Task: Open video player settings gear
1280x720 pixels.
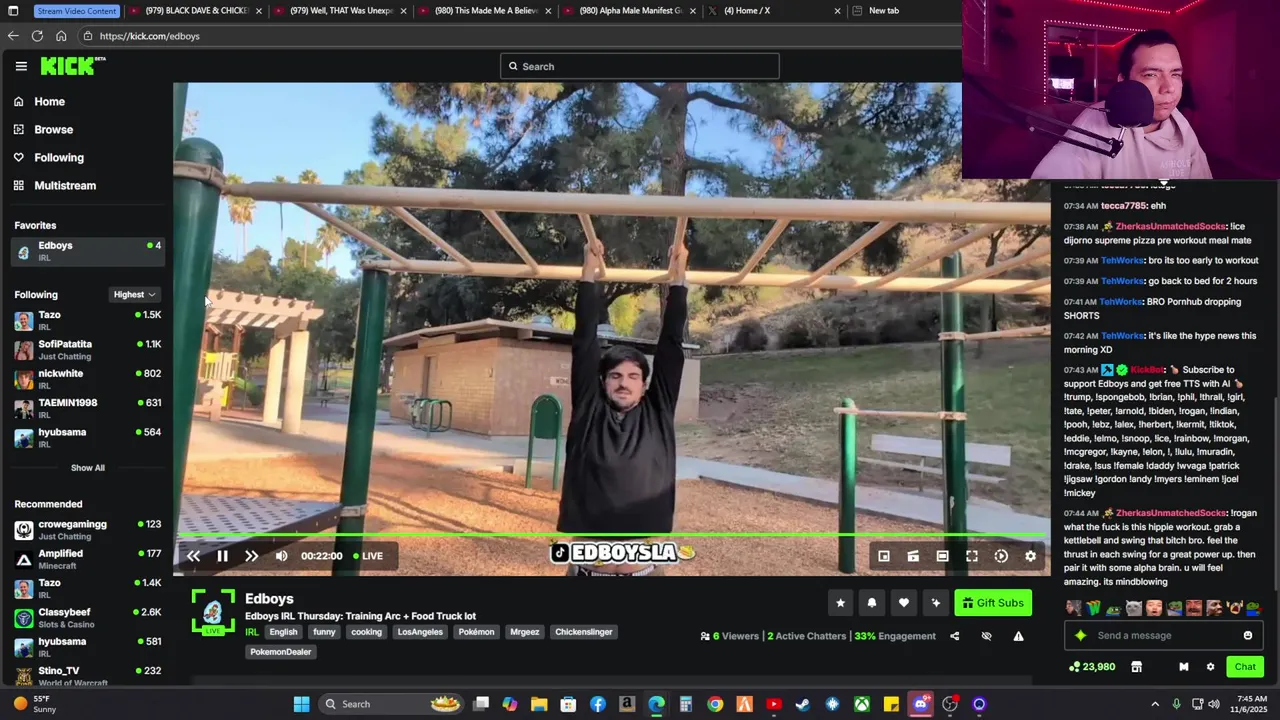Action: pos(1030,556)
